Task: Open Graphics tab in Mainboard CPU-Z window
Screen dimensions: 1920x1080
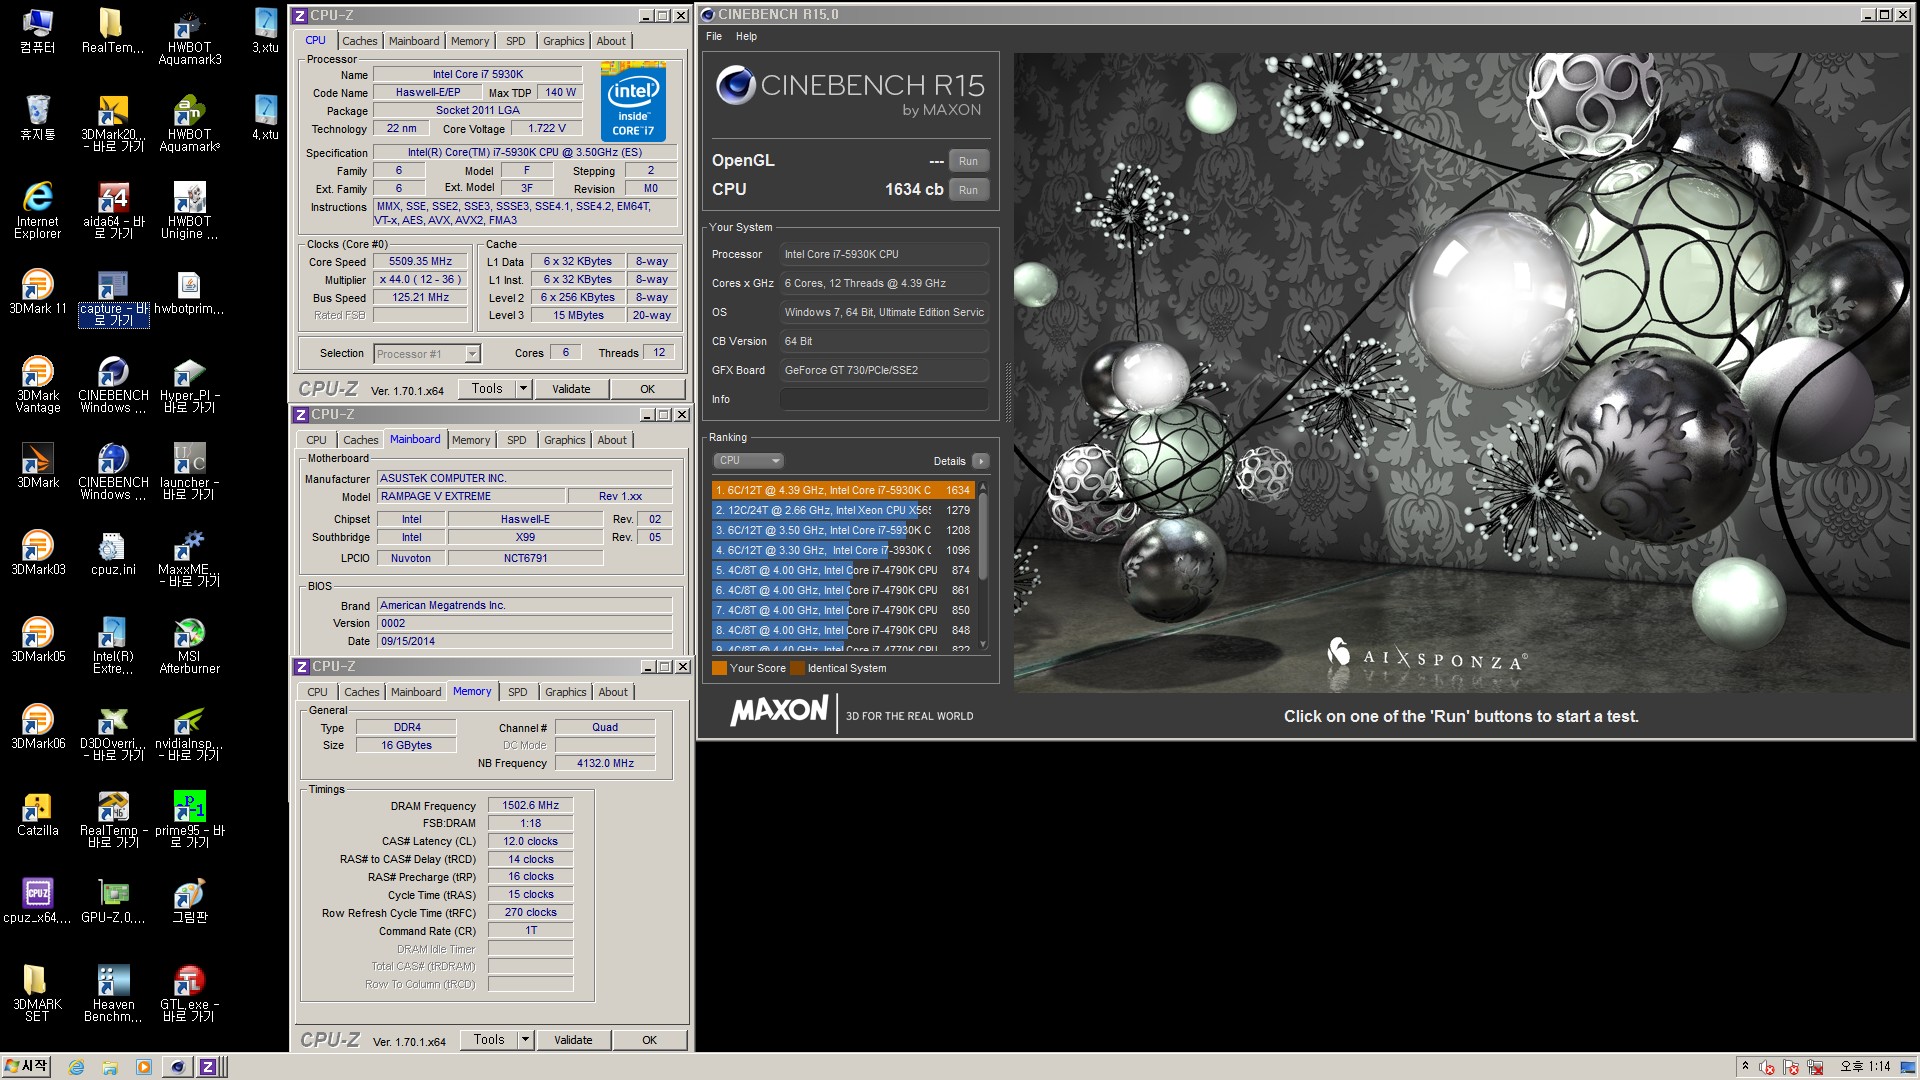Action: point(565,440)
